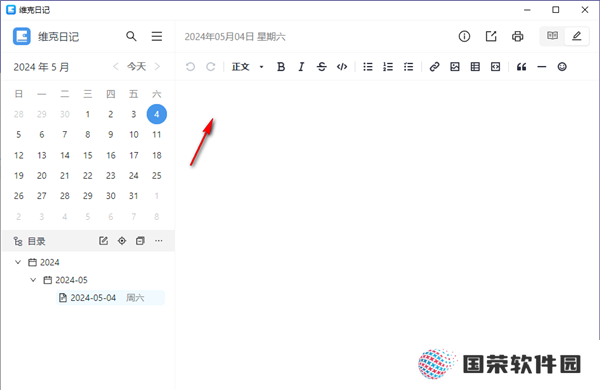
Task: Print the diary entry
Action: pyautogui.click(x=517, y=36)
